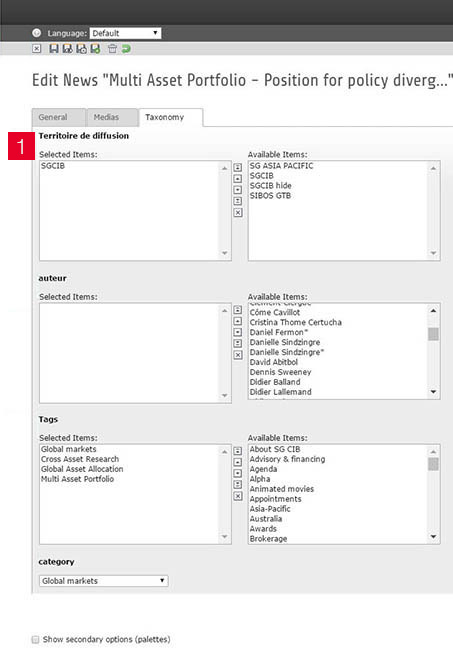This screenshot has width=453, height=649.
Task: Select Didier Lallemand author
Action: coord(281,392)
